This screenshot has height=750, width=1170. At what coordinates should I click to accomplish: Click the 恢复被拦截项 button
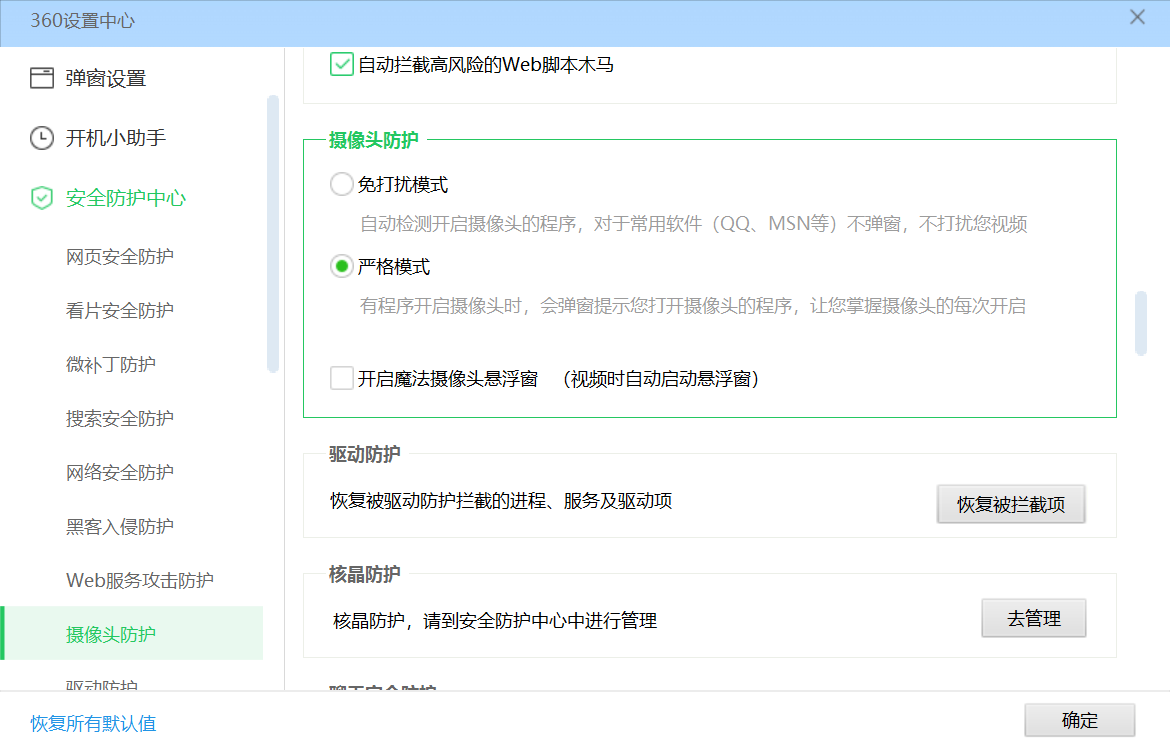1011,504
